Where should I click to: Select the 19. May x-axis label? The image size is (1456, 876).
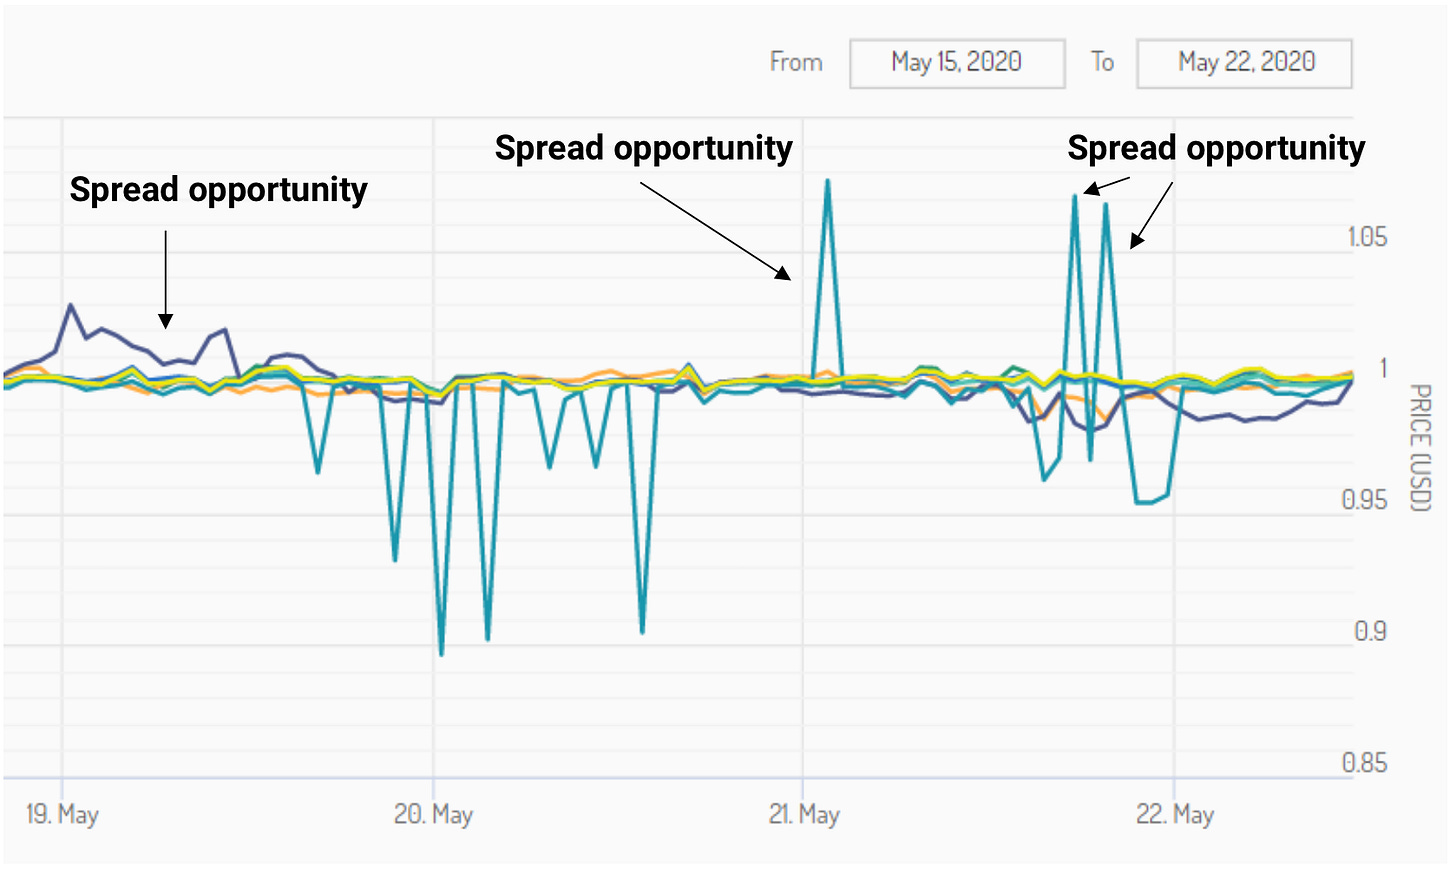click(x=62, y=814)
